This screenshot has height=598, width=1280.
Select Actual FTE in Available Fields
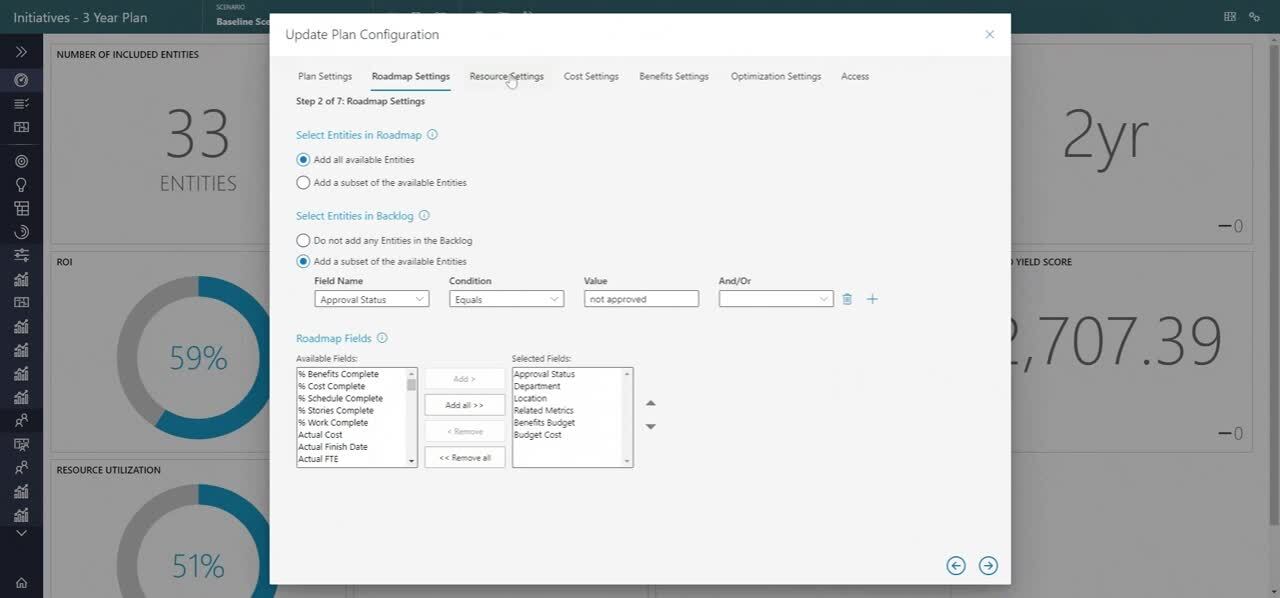point(351,459)
